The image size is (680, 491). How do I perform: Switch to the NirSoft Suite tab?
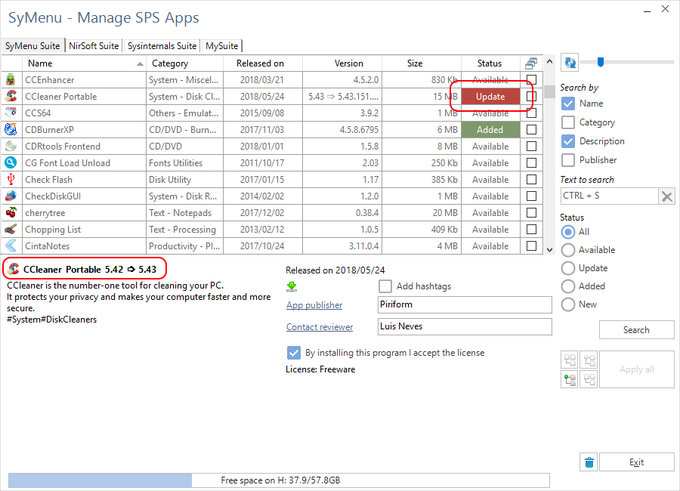(x=94, y=46)
